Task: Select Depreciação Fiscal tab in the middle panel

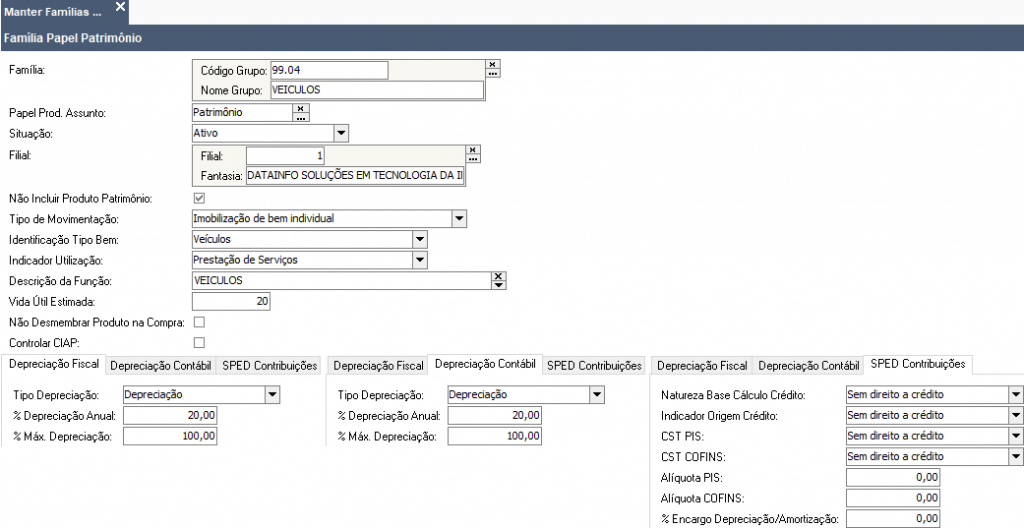Action: [x=378, y=366]
